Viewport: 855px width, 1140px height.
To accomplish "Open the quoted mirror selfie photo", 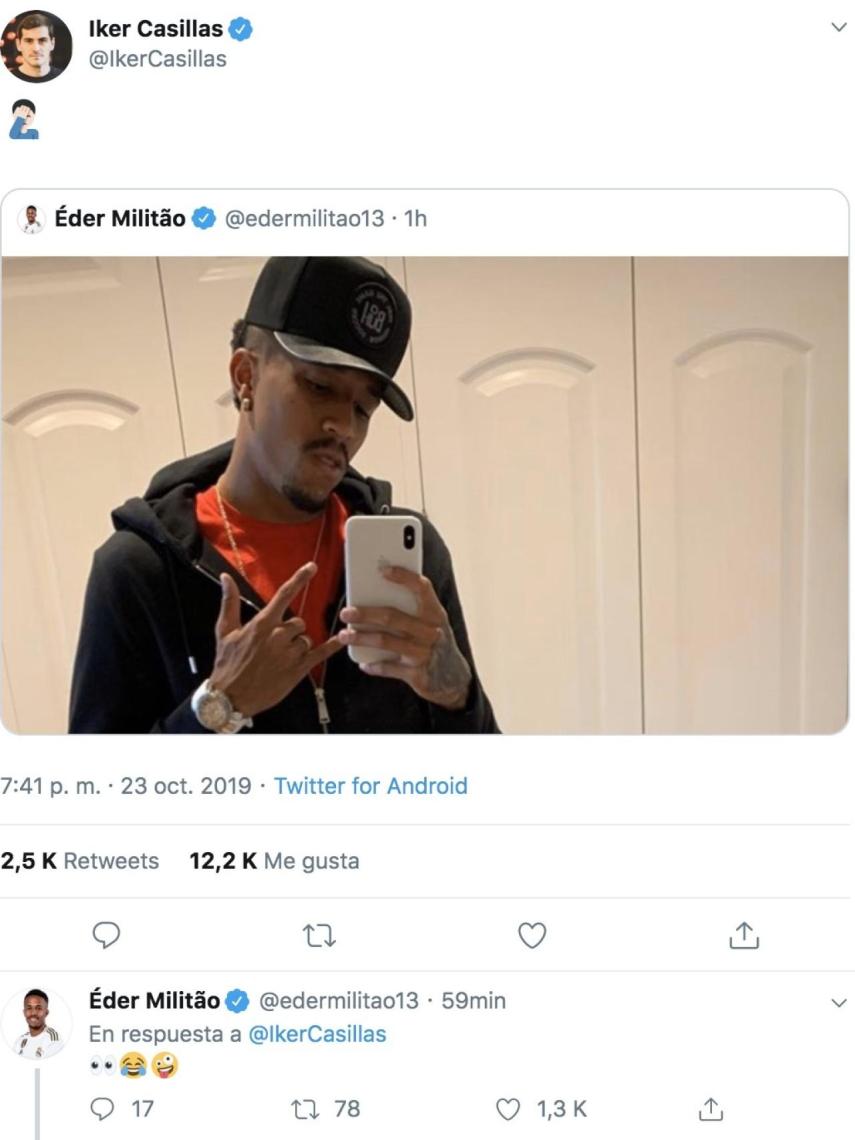I will tap(424, 495).
